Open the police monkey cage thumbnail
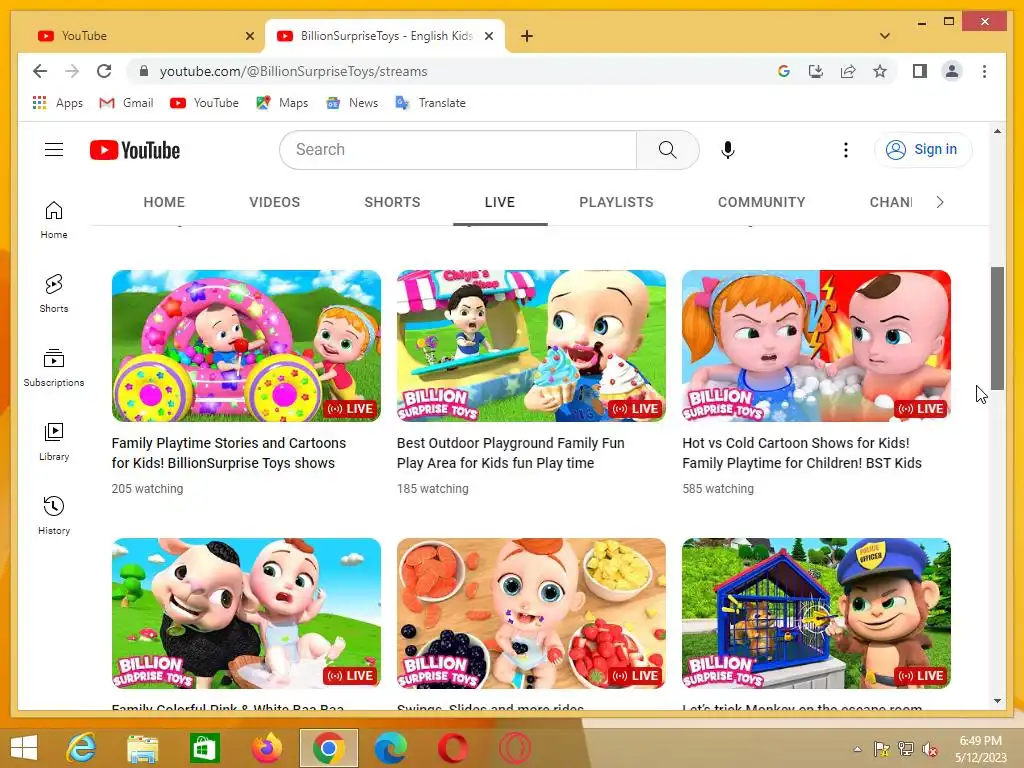The image size is (1024, 768). pyautogui.click(x=816, y=613)
